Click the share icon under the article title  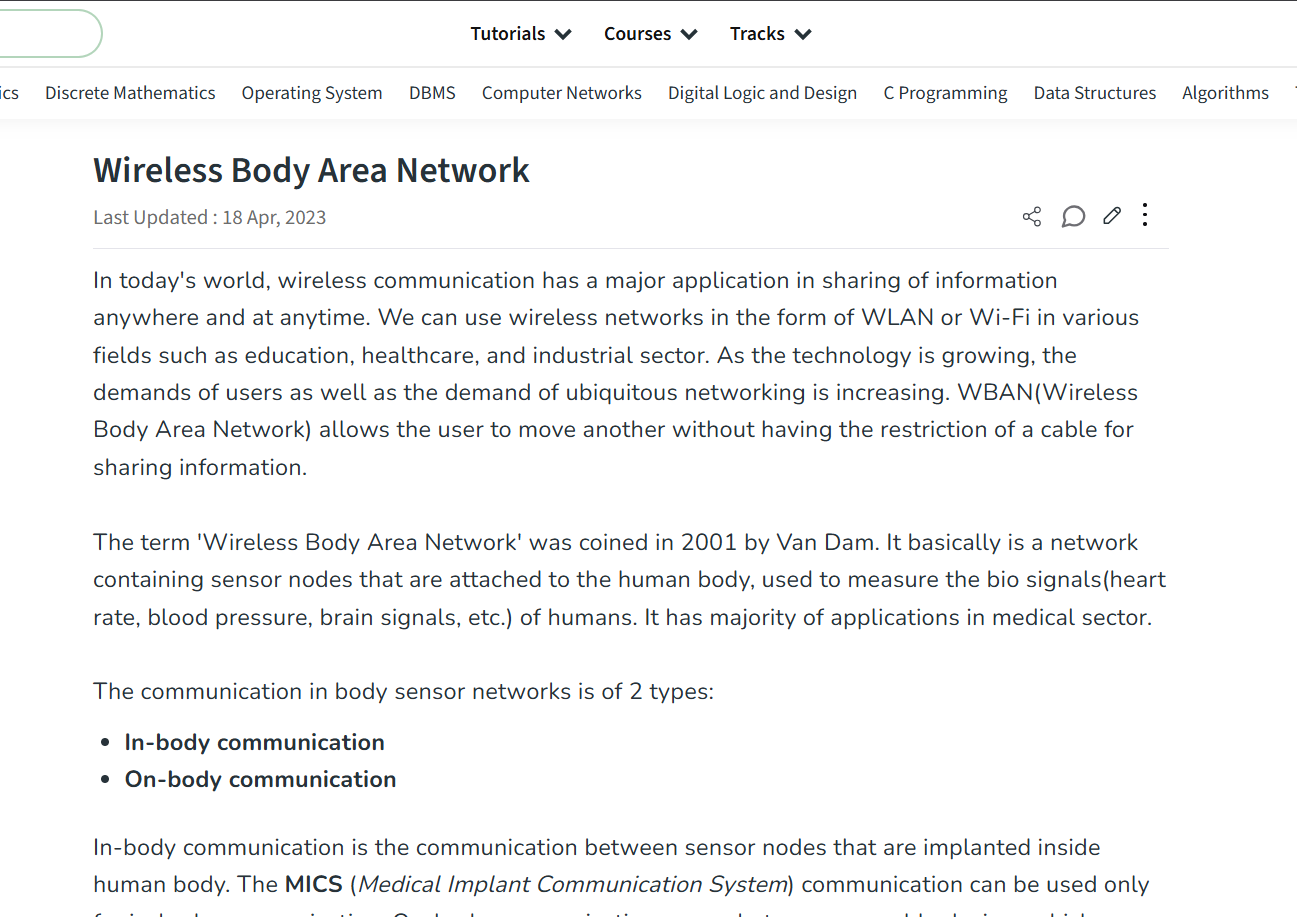[1032, 216]
